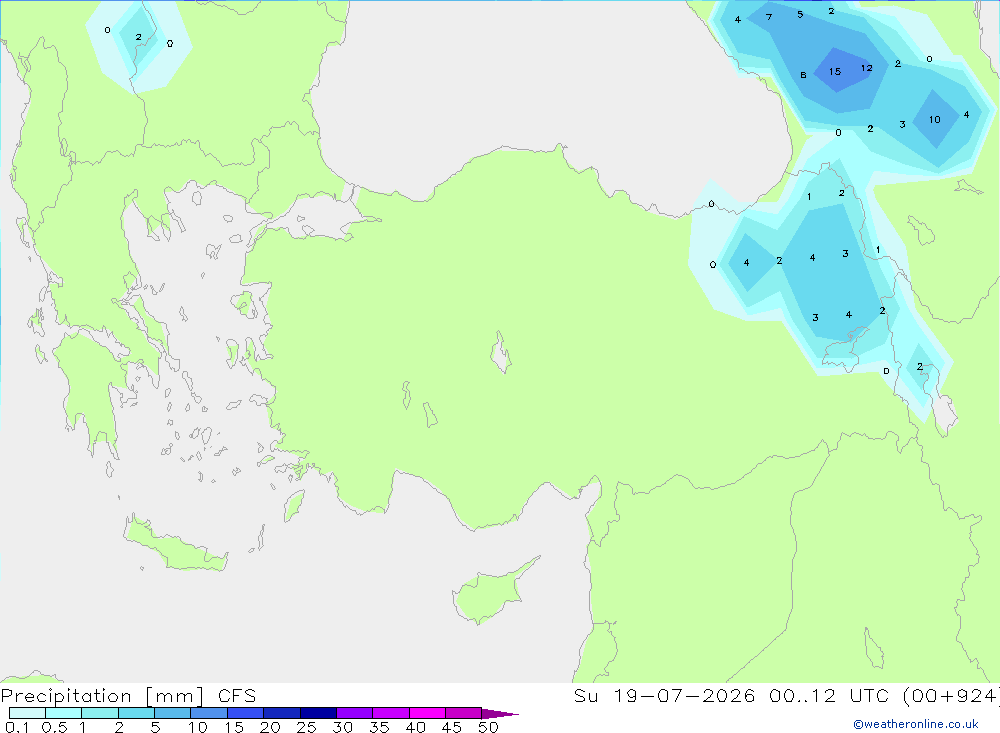Click the 30–35 mm purple legend swatch

pos(354,713)
